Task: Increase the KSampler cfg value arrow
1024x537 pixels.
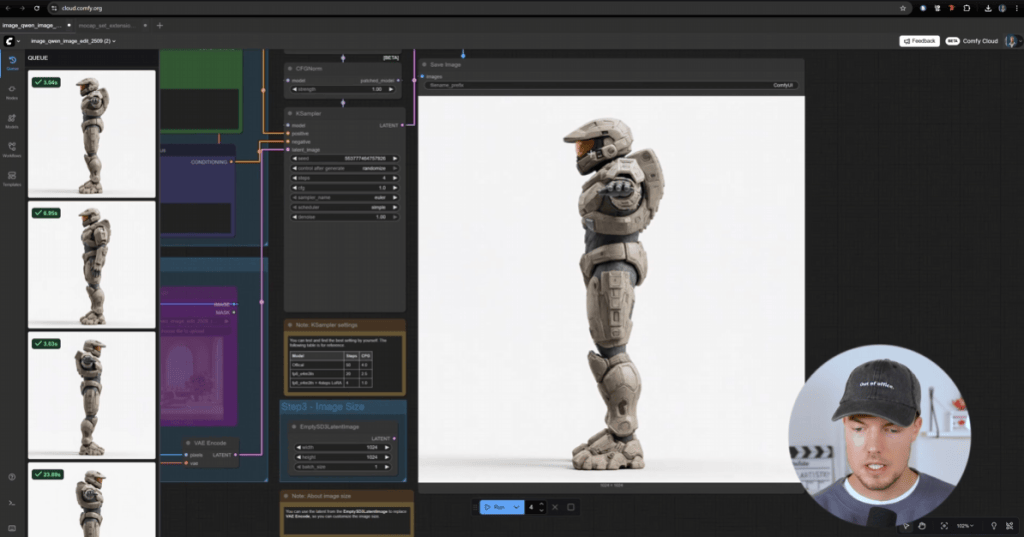Action: point(395,187)
